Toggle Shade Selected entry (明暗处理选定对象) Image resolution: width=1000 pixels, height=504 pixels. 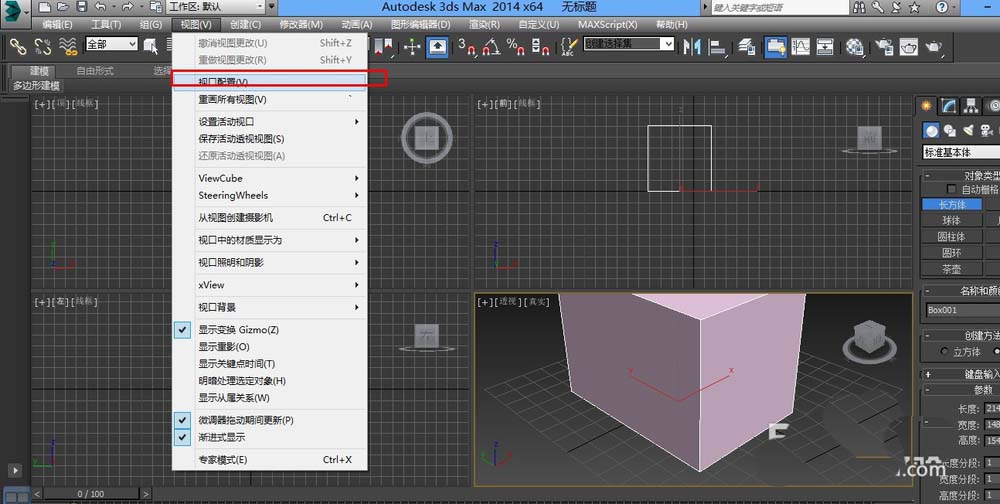click(270, 381)
